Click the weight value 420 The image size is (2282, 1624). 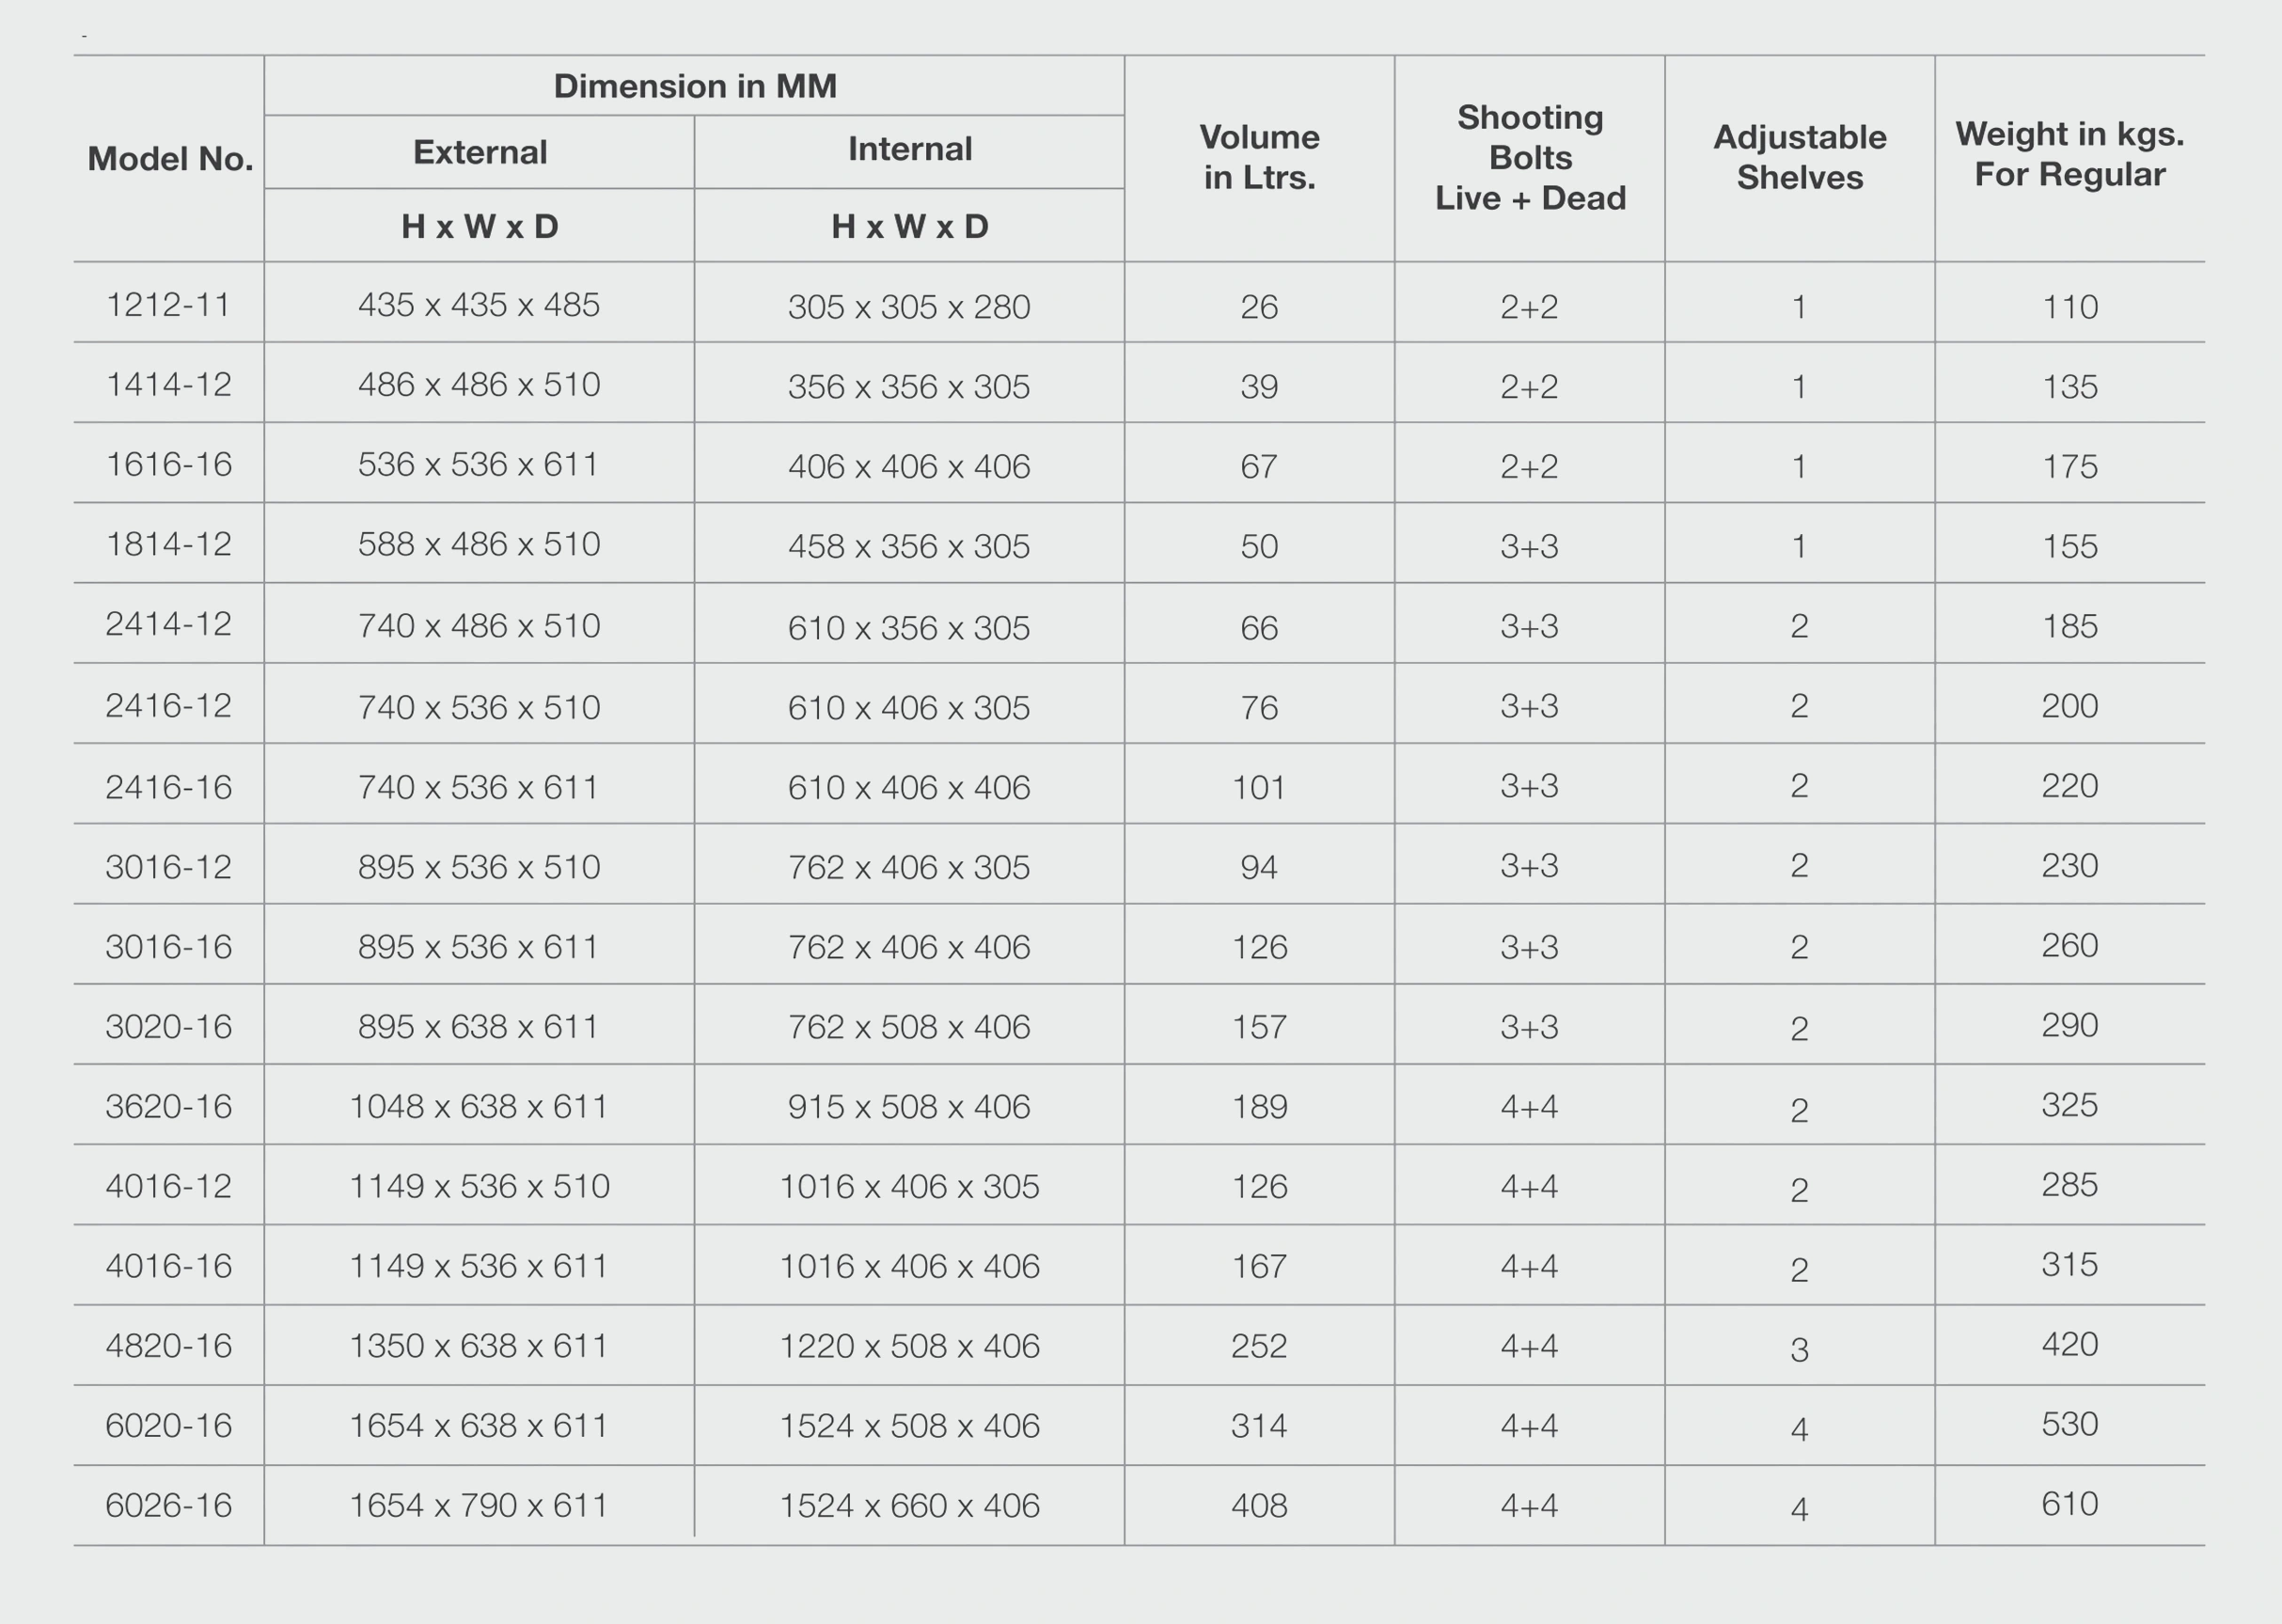[2069, 1344]
